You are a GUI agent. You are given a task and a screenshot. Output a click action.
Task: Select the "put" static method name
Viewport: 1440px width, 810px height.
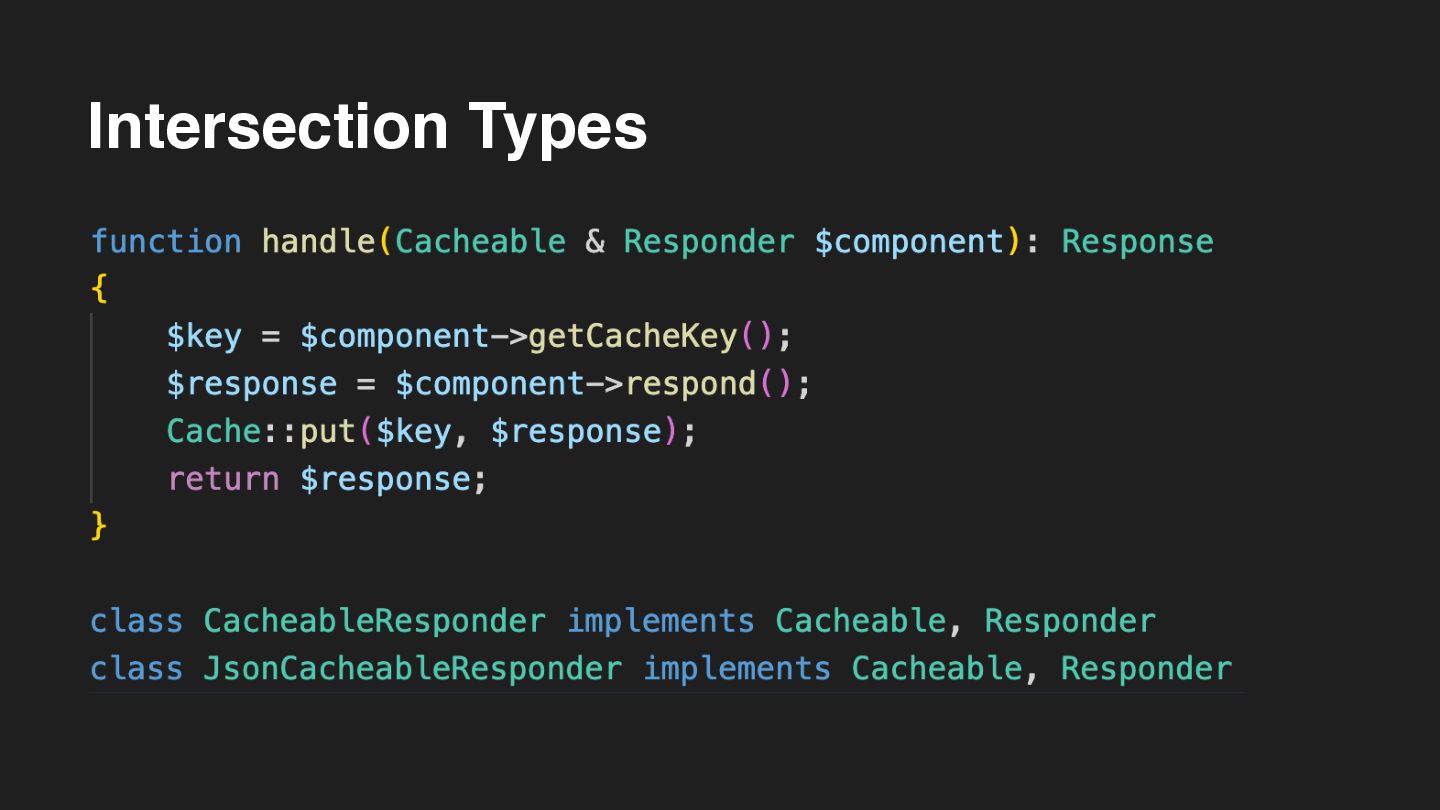coord(328,431)
